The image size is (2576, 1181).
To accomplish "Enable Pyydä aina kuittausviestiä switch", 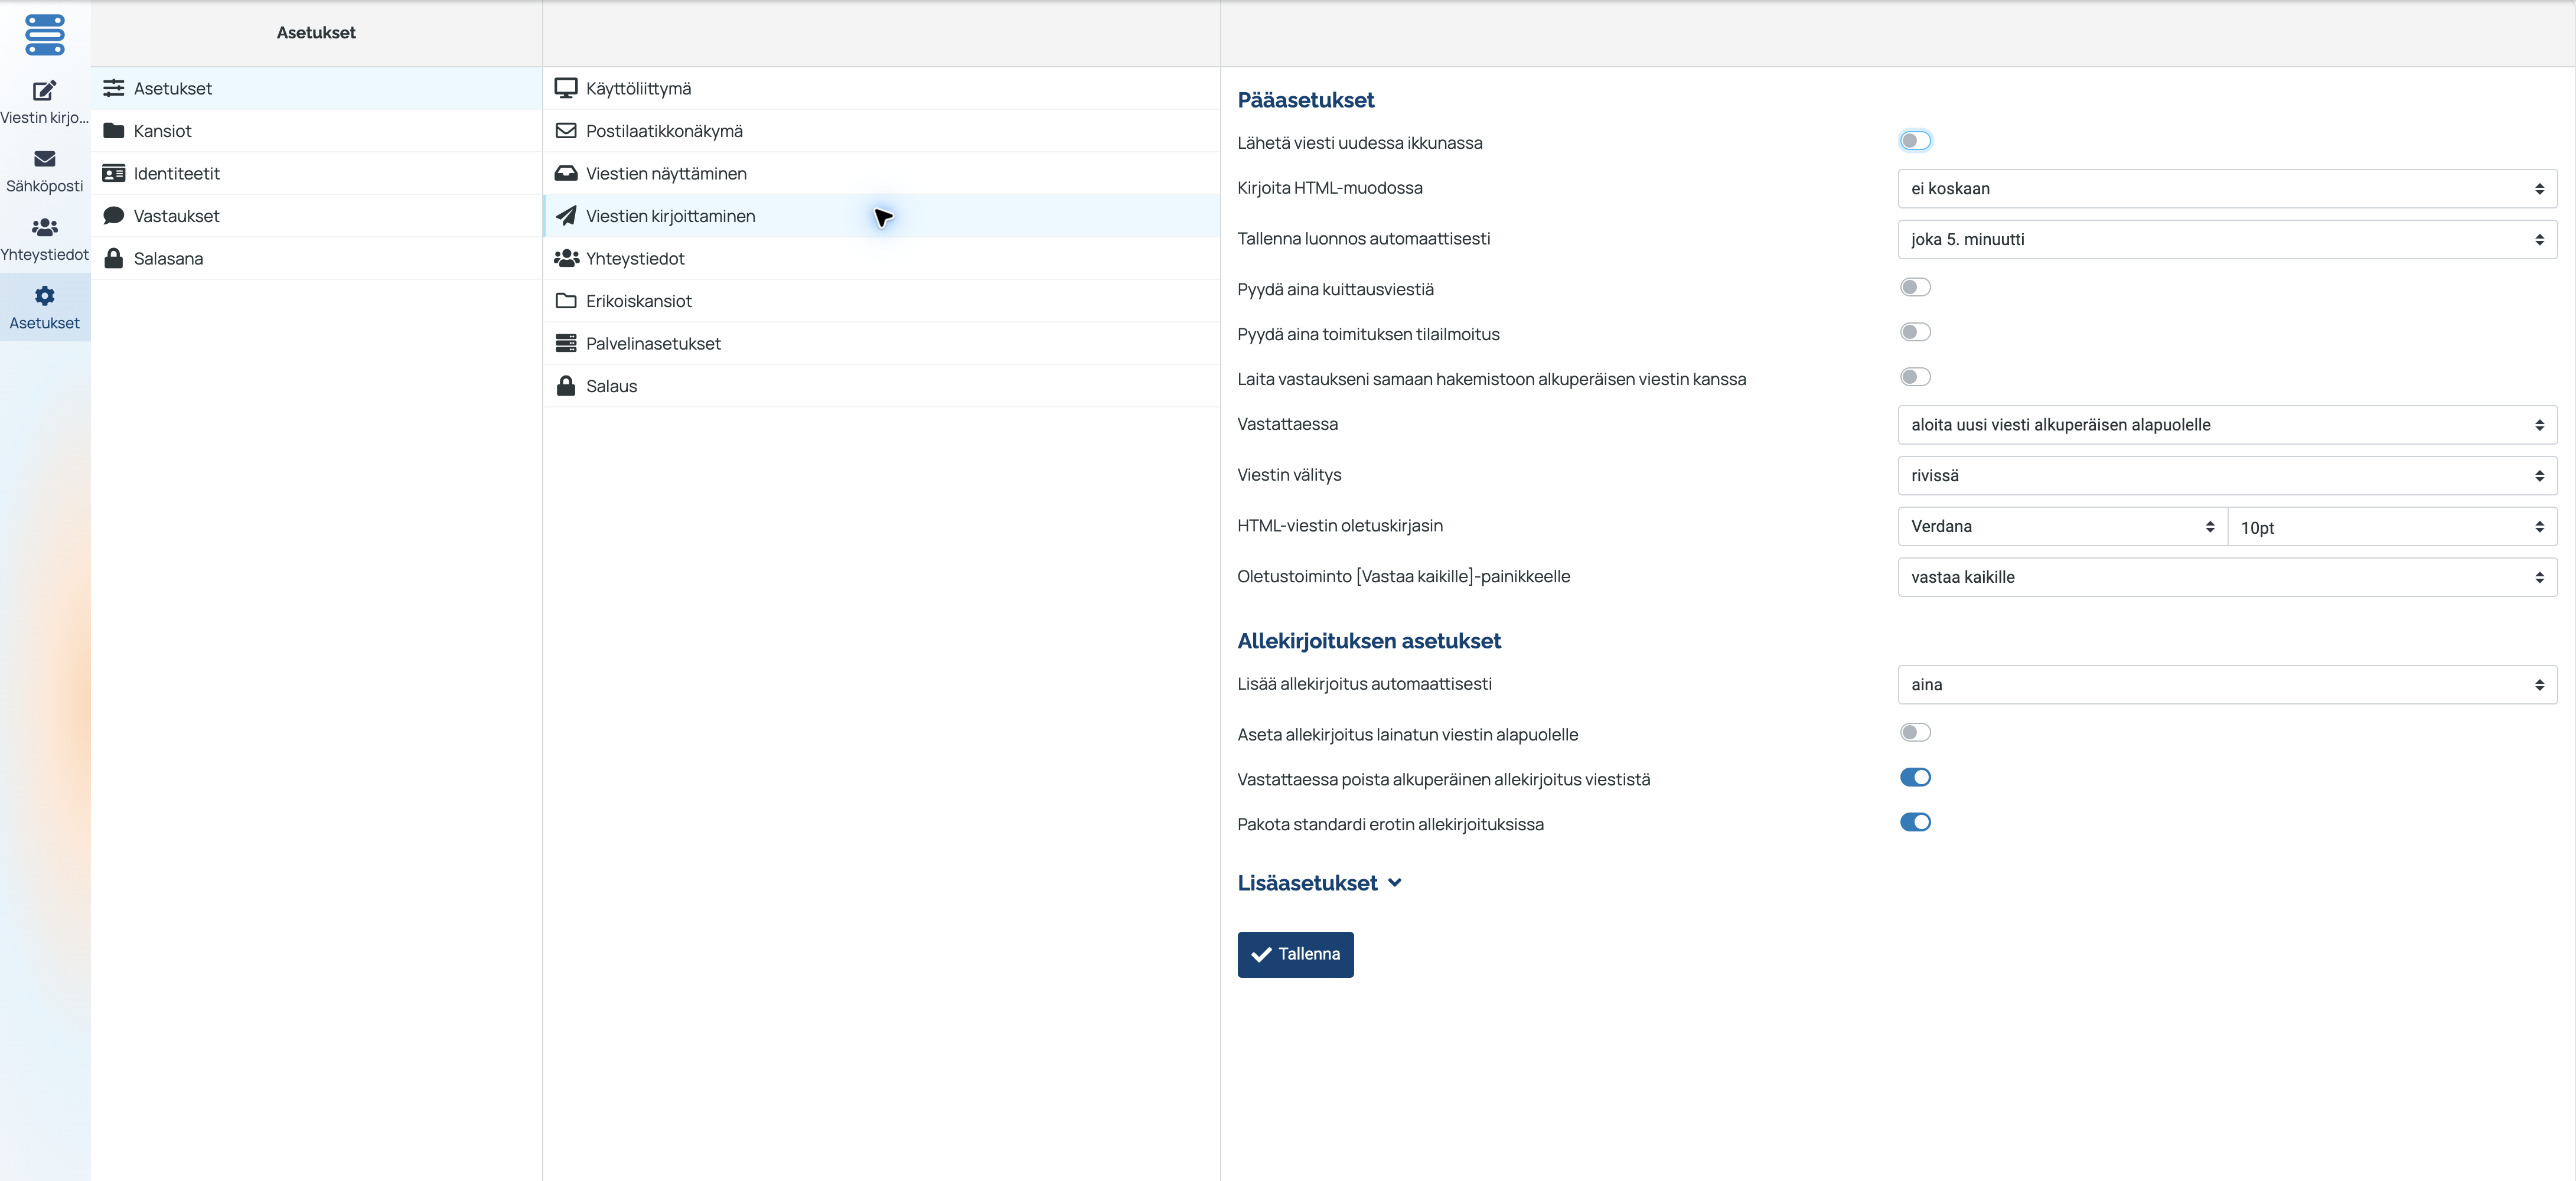I will tap(1915, 287).
